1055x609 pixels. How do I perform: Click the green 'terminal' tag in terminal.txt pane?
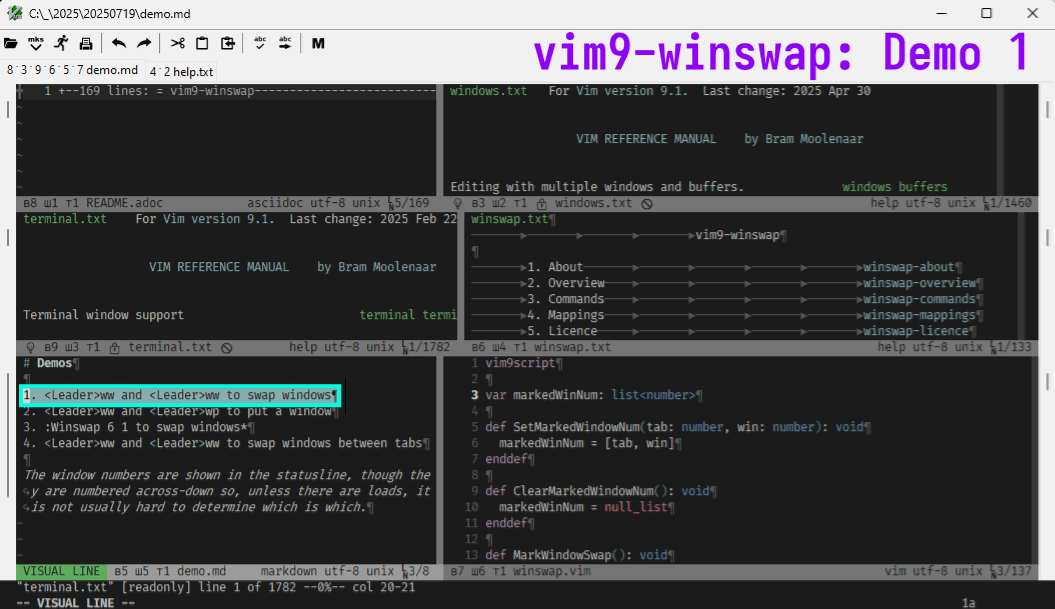(x=387, y=315)
